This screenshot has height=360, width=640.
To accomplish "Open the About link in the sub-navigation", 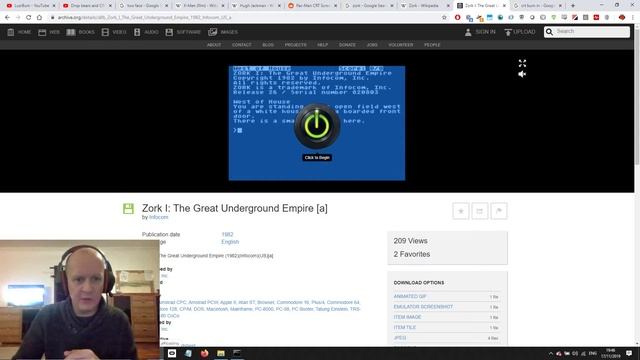I will pos(214,45).
